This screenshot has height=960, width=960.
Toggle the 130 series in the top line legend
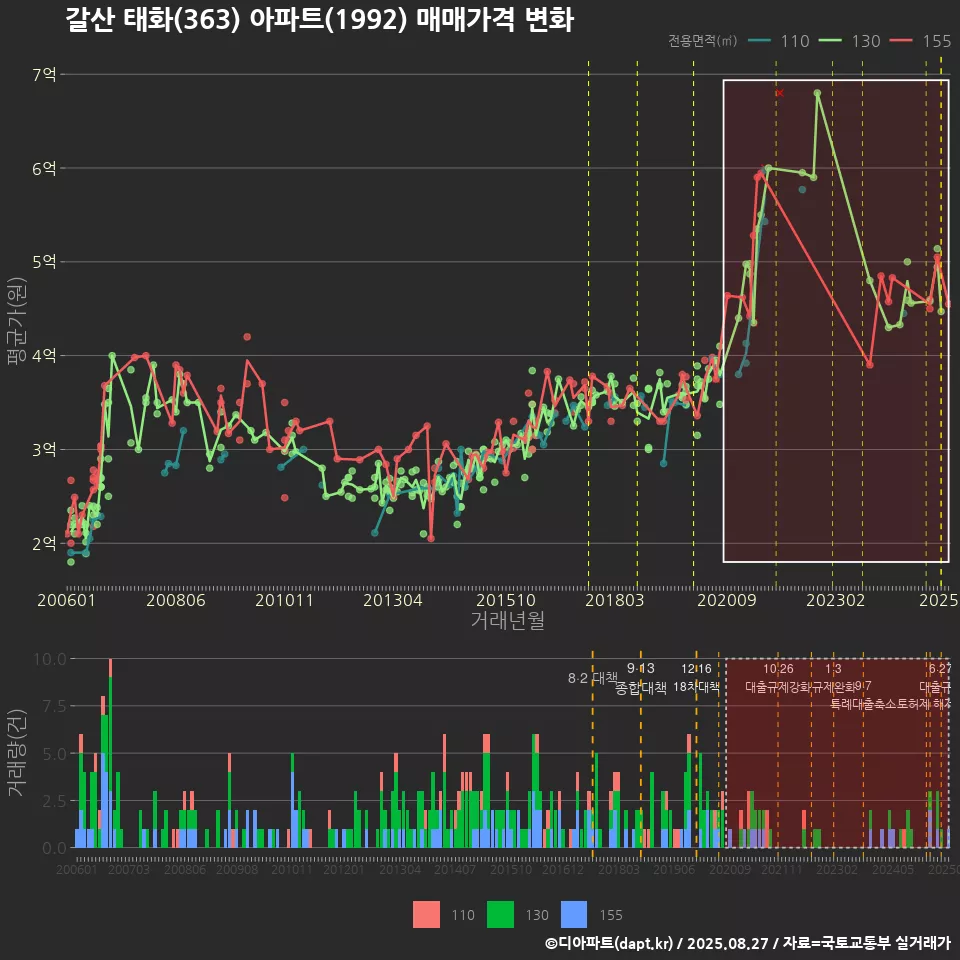[x=850, y=41]
